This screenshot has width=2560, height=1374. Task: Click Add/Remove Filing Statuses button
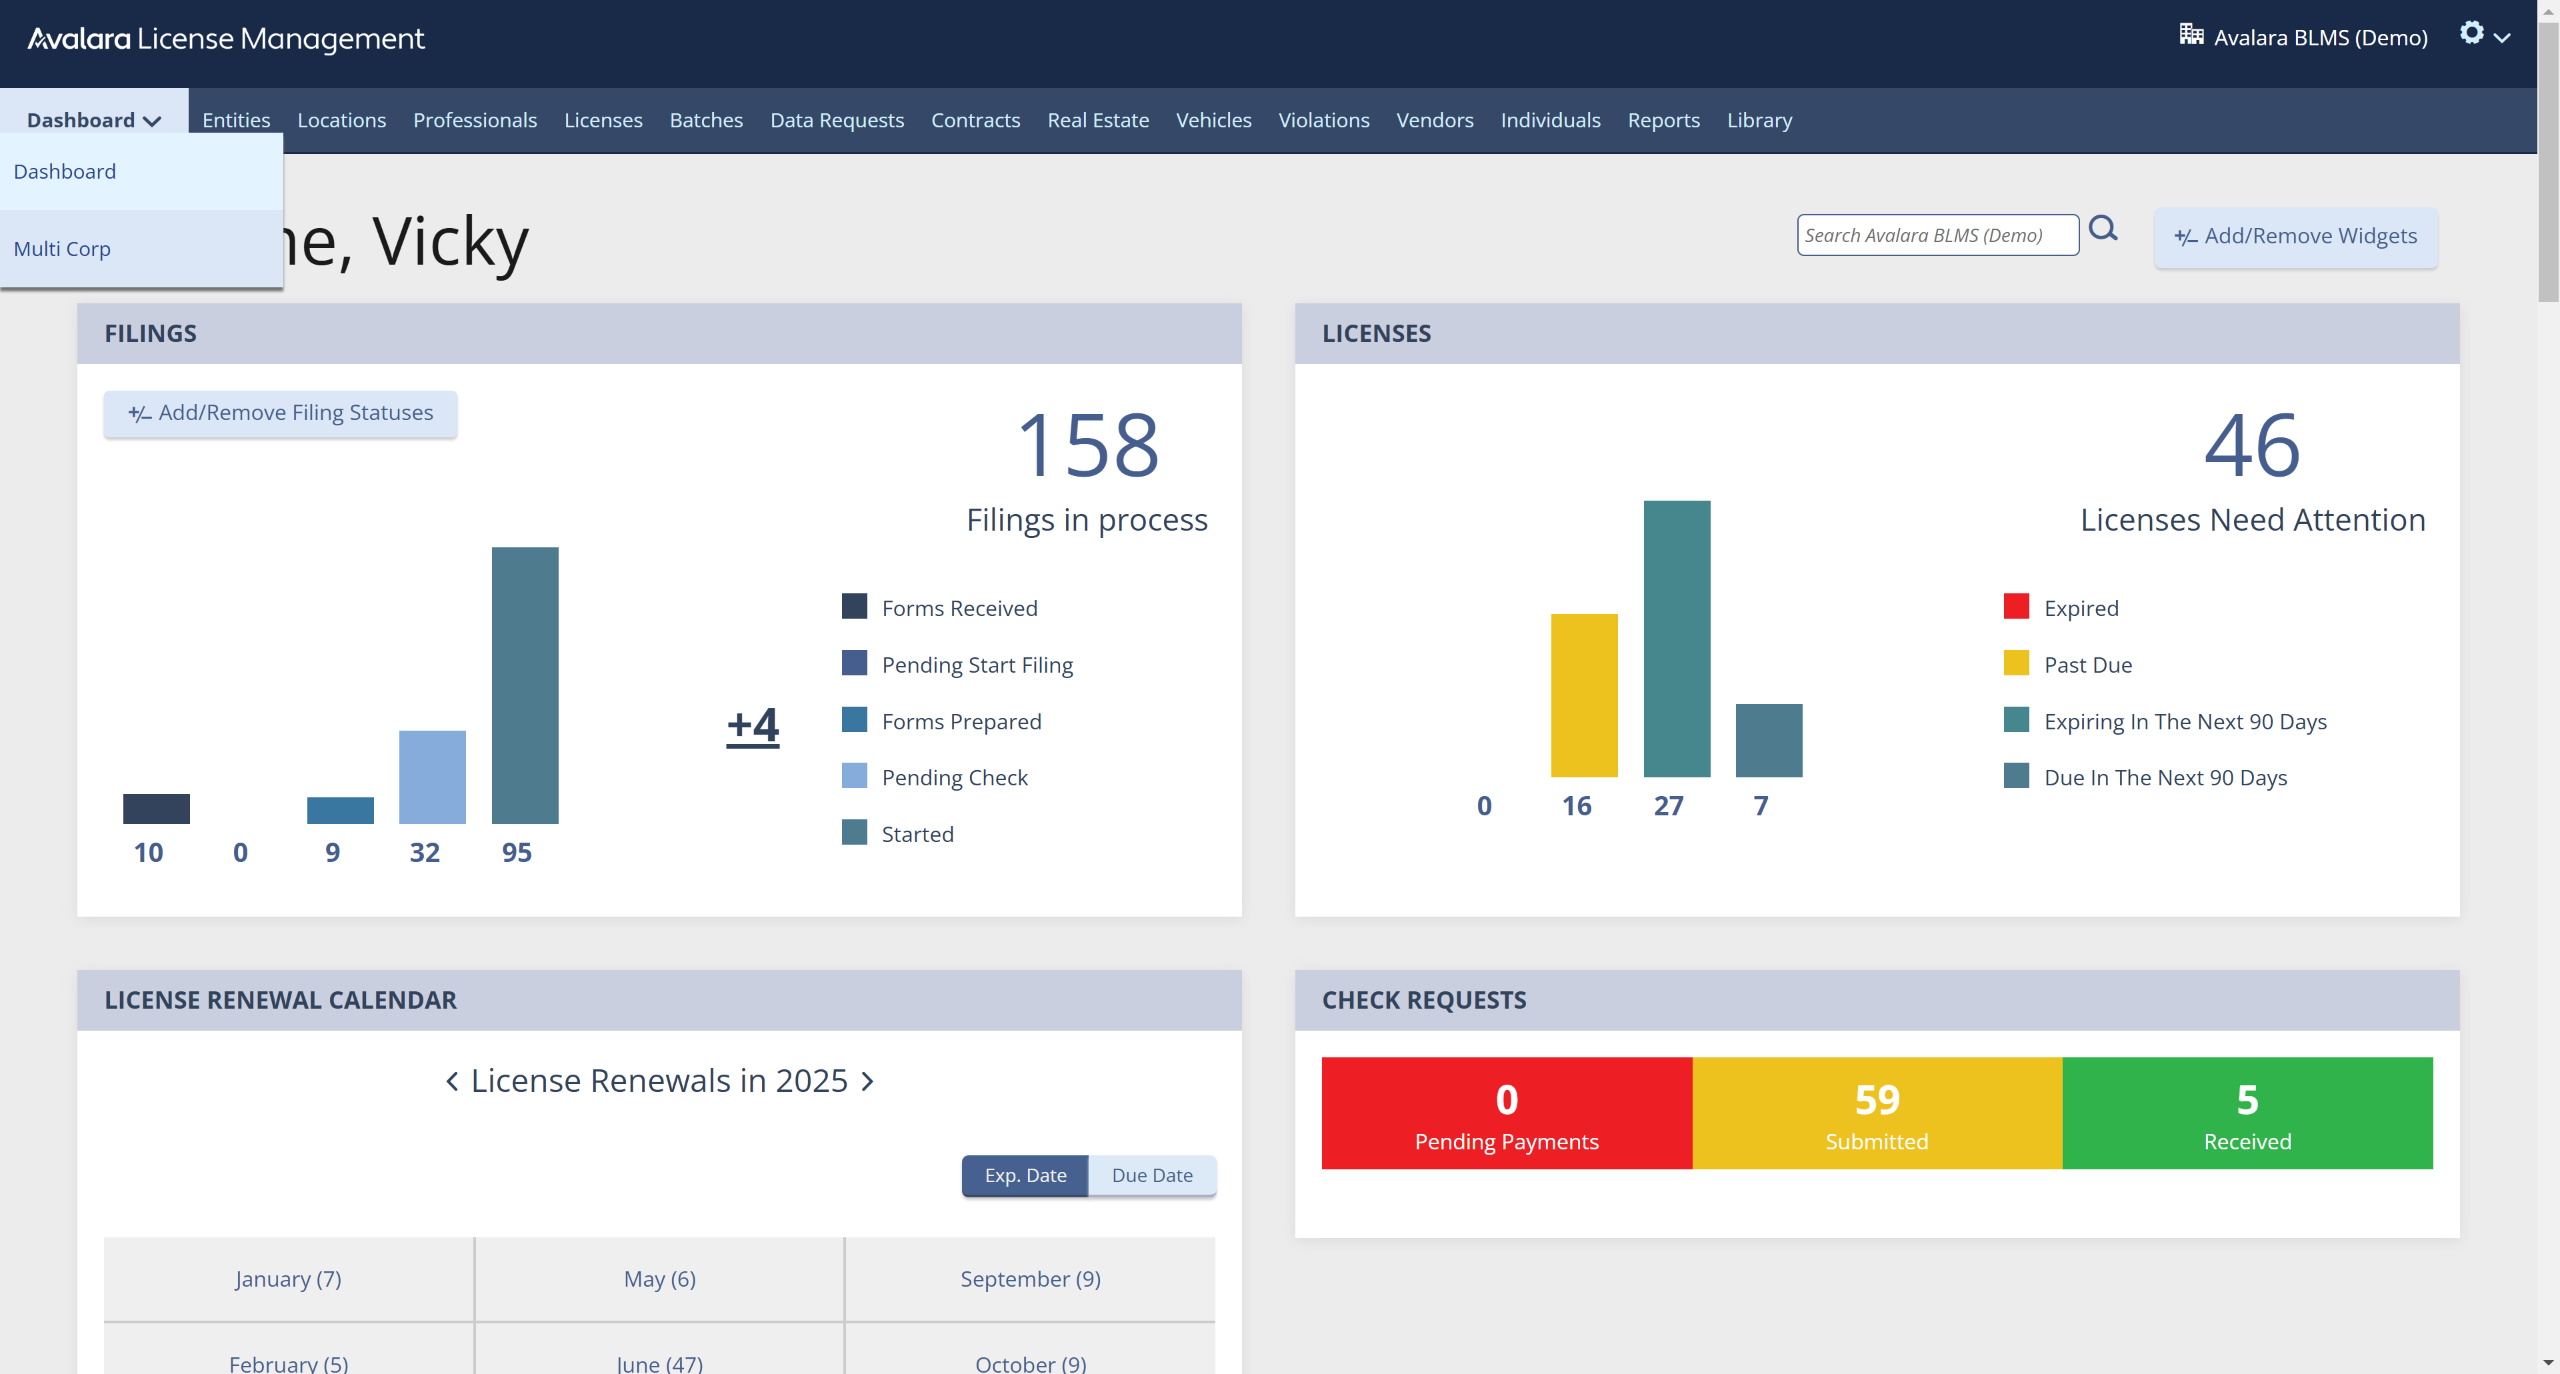tap(280, 413)
